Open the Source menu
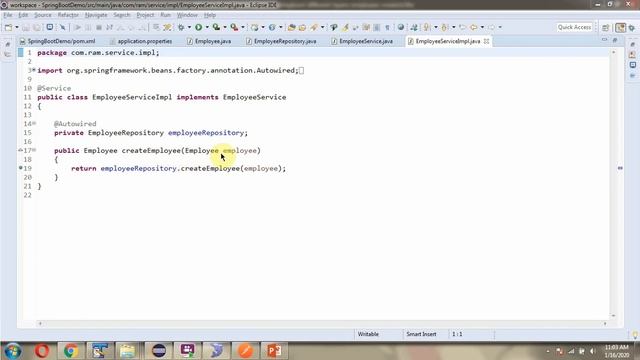This screenshot has width=640, height=360. pyautogui.click(x=43, y=15)
